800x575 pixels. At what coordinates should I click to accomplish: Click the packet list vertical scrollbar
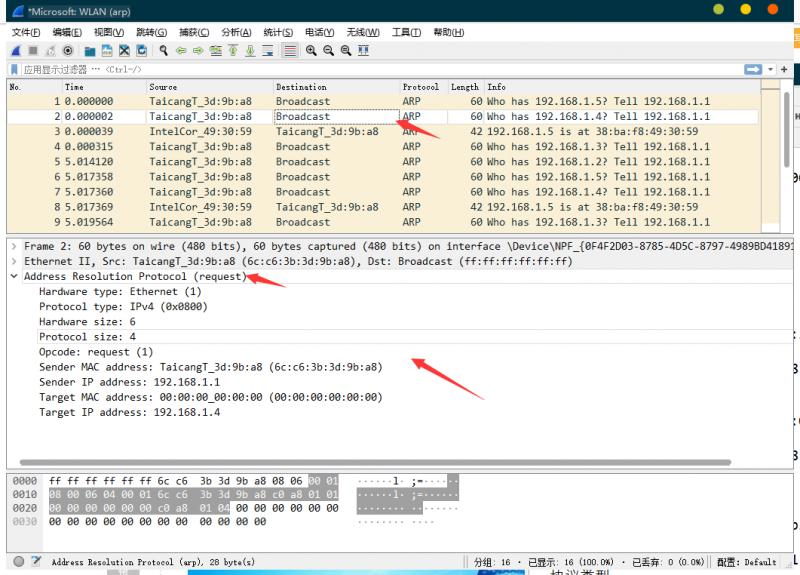[787, 129]
